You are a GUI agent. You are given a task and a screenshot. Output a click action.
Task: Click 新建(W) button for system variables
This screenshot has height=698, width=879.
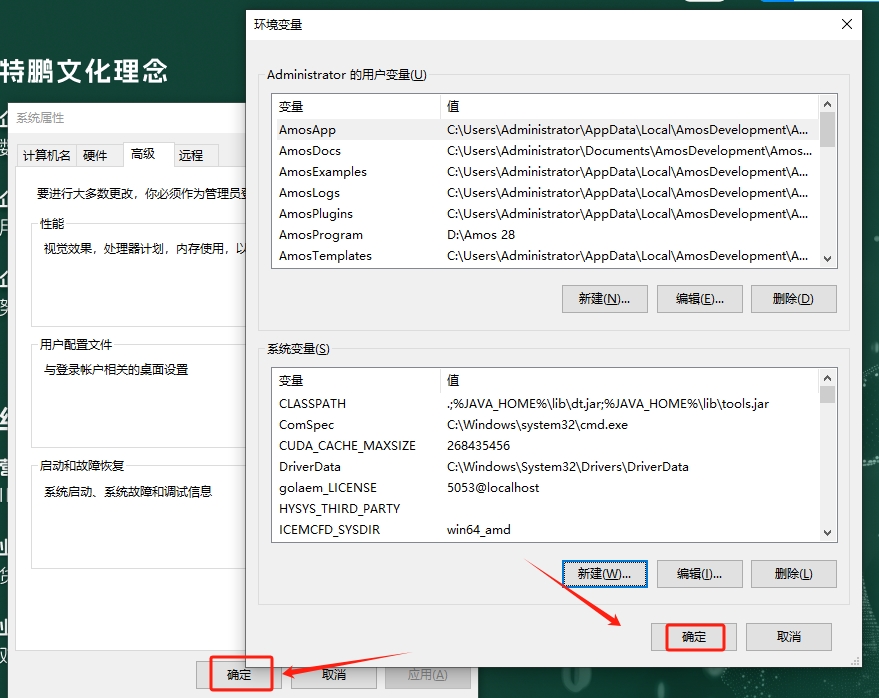[x=604, y=574]
